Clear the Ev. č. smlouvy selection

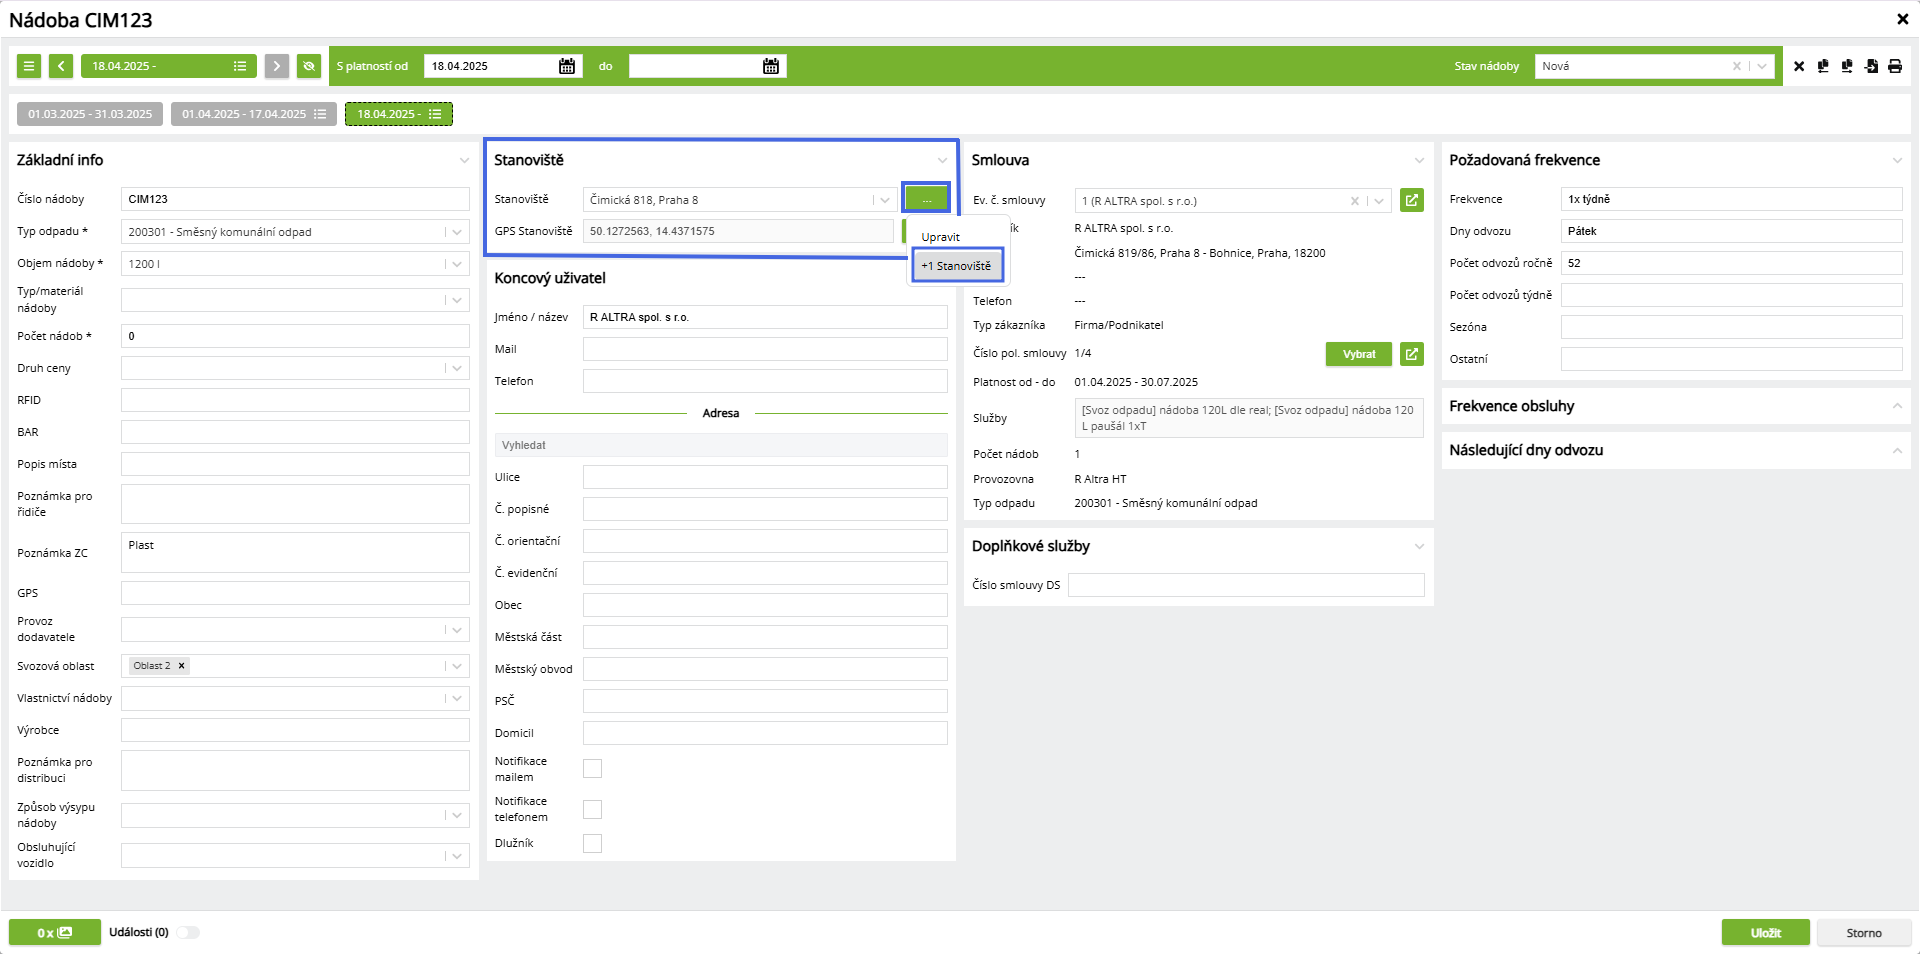(x=1355, y=201)
